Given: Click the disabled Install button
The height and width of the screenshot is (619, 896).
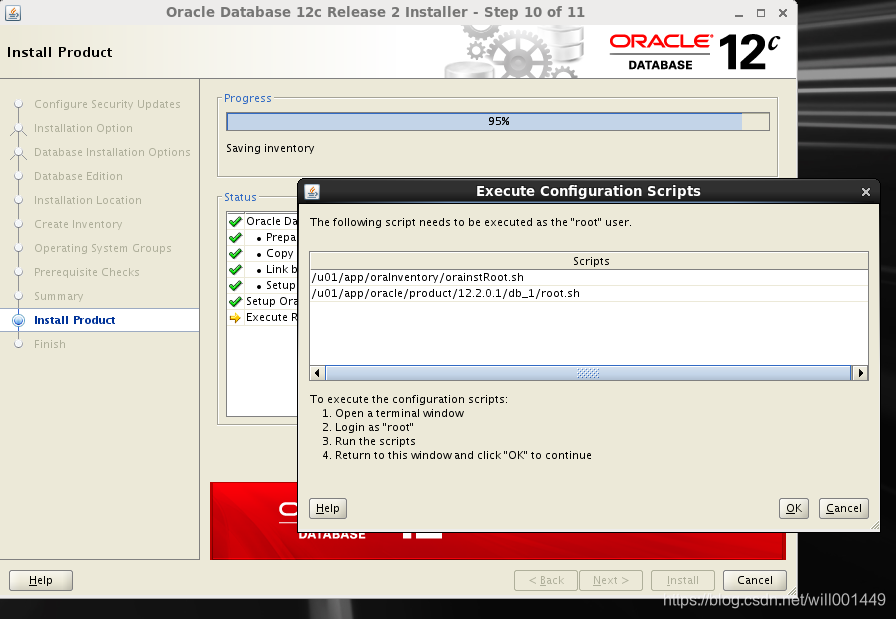Looking at the screenshot, I should tap(682, 580).
